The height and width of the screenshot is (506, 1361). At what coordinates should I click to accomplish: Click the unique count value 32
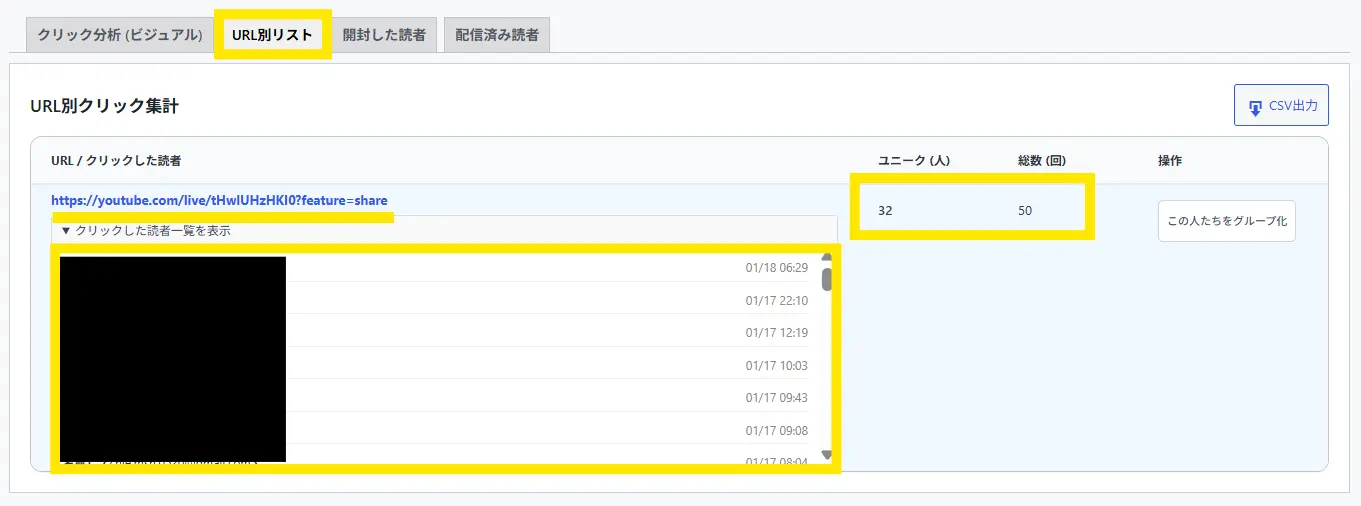pyautogui.click(x=885, y=211)
